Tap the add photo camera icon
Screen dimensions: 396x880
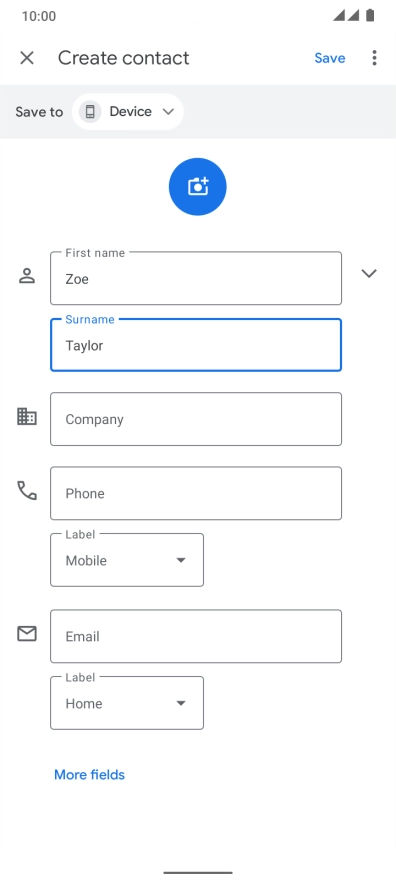(x=197, y=187)
